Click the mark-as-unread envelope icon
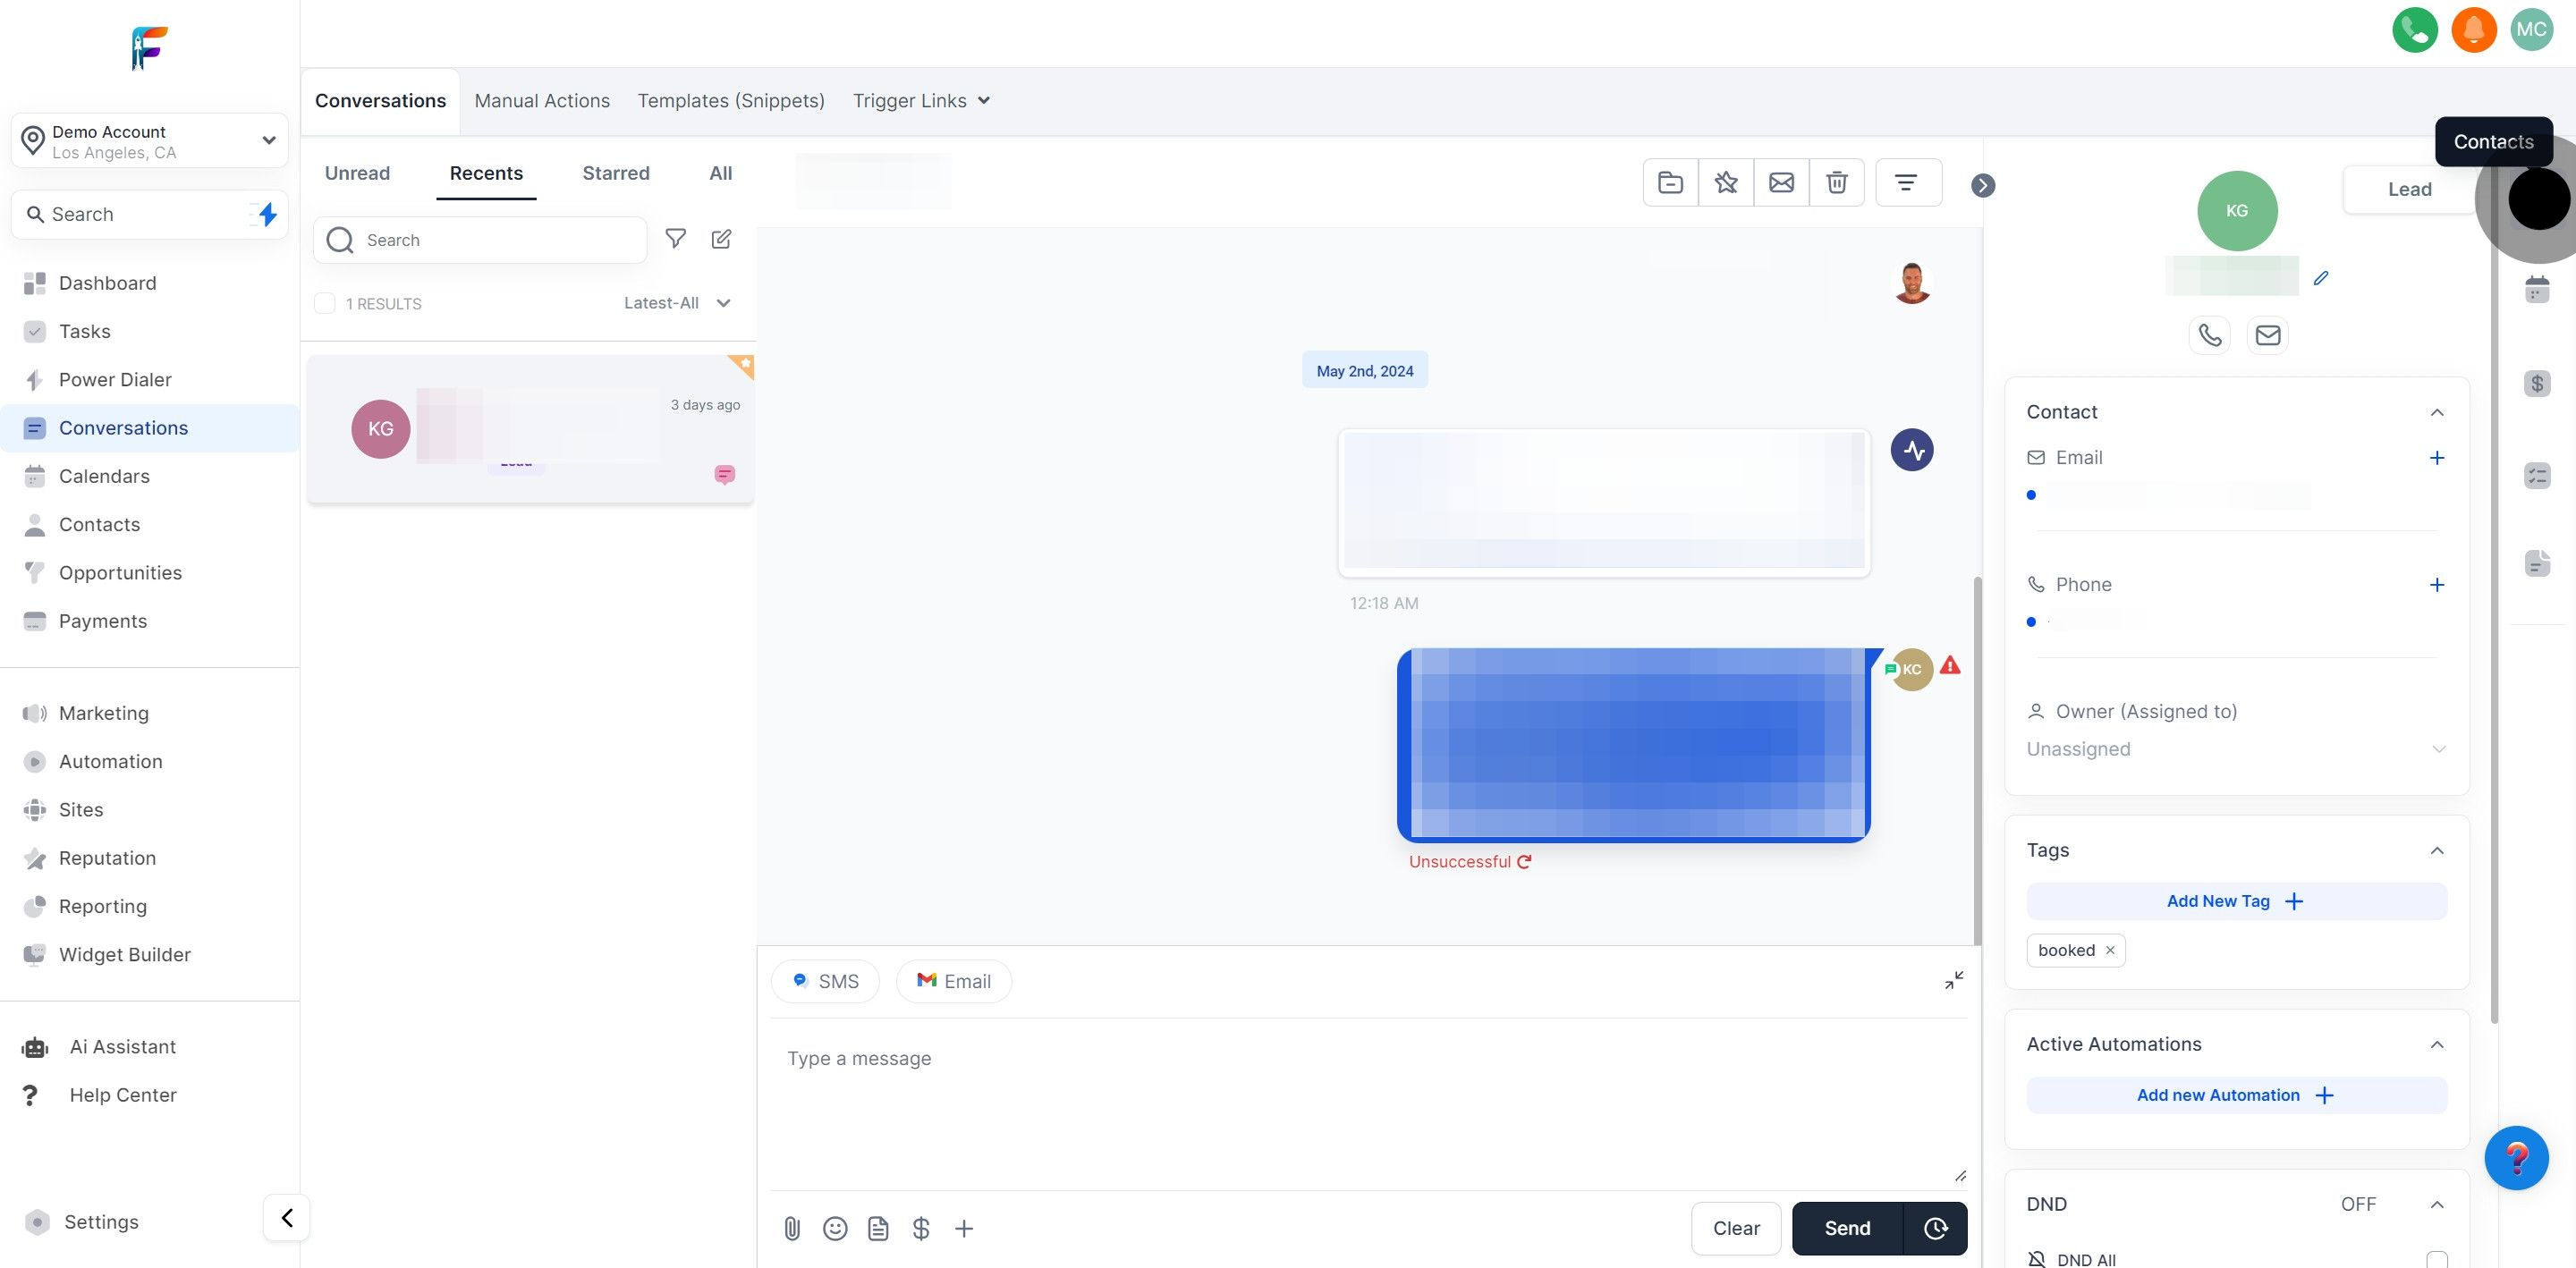The image size is (2576, 1268). pyautogui.click(x=1781, y=182)
